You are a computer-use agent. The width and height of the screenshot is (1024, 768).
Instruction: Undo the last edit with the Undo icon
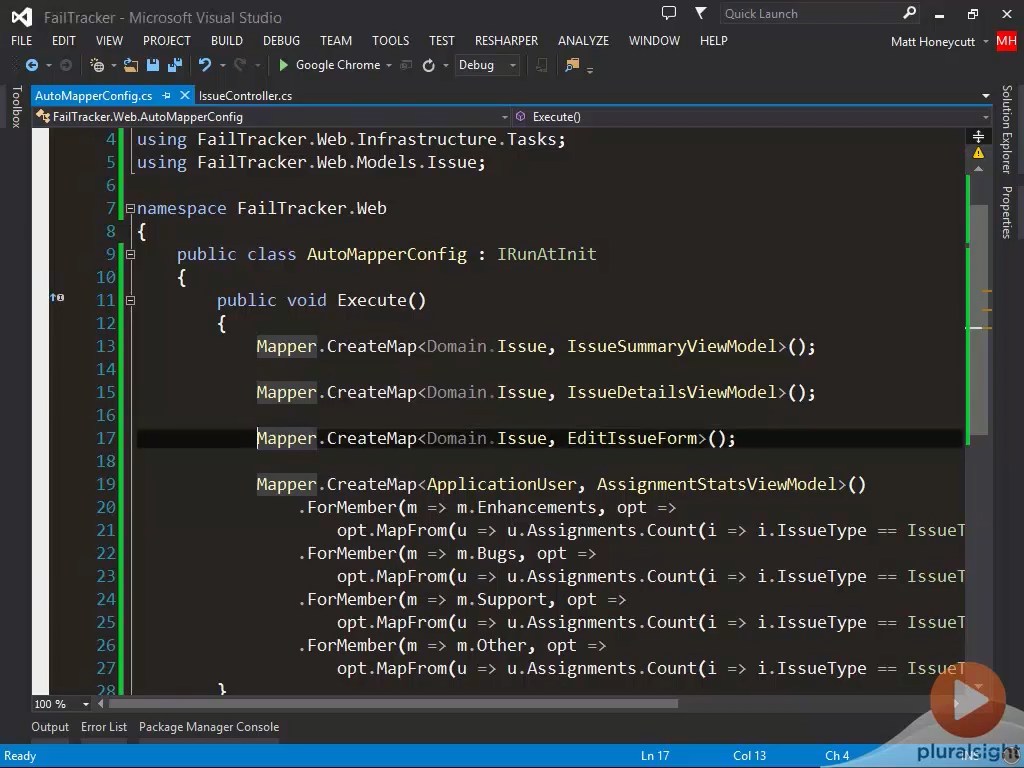205,65
